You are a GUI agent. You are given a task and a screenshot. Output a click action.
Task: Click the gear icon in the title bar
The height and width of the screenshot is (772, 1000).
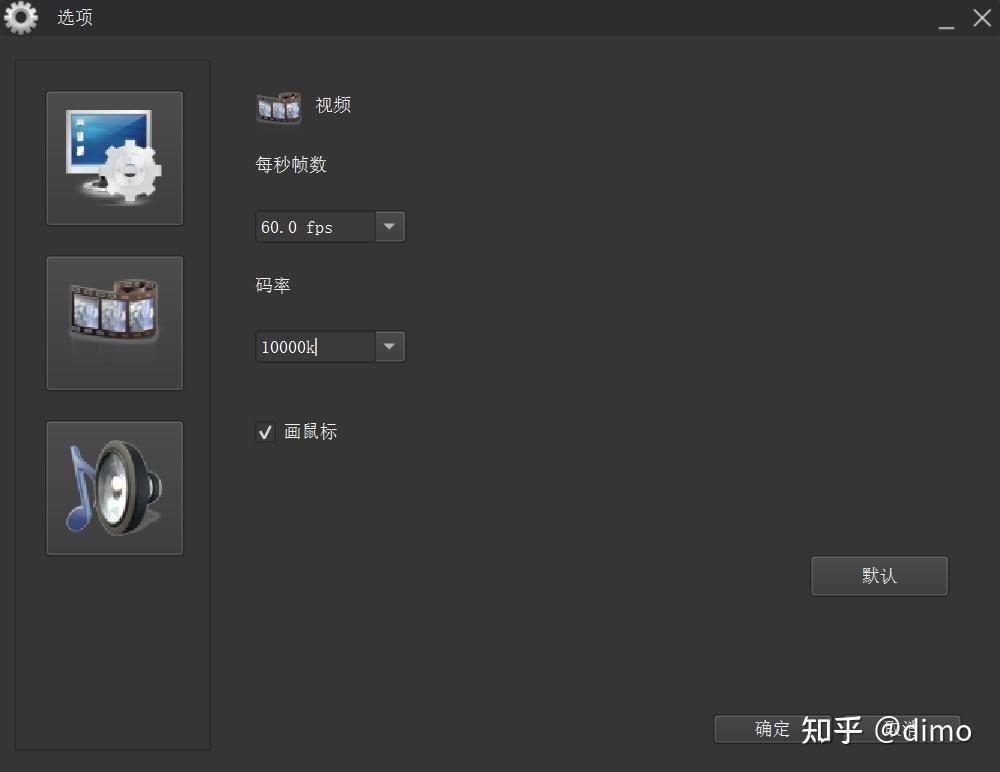[x=21, y=17]
